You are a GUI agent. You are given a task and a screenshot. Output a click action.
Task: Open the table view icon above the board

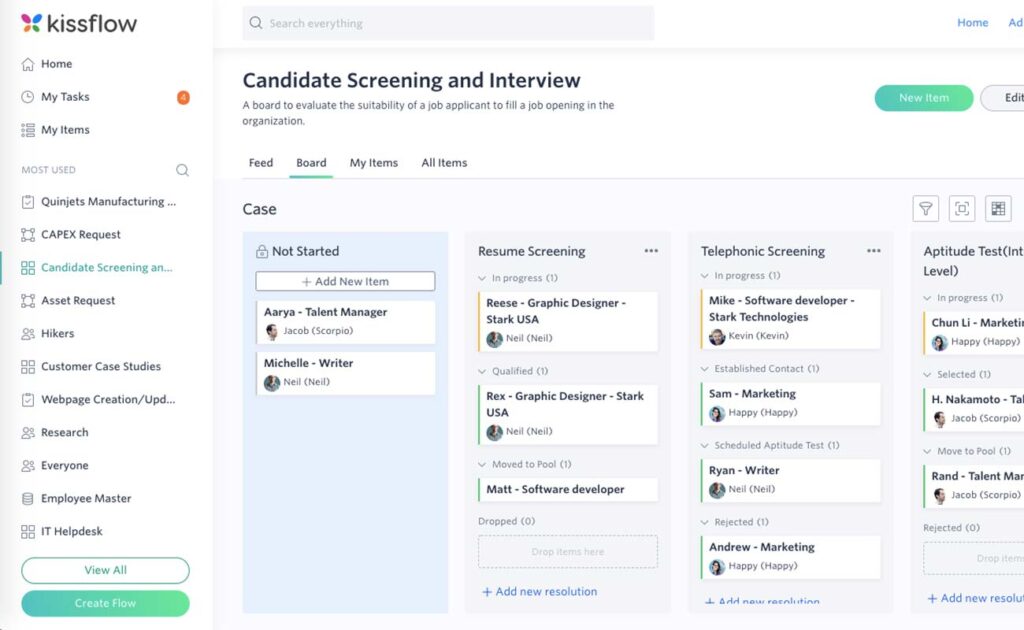click(998, 208)
